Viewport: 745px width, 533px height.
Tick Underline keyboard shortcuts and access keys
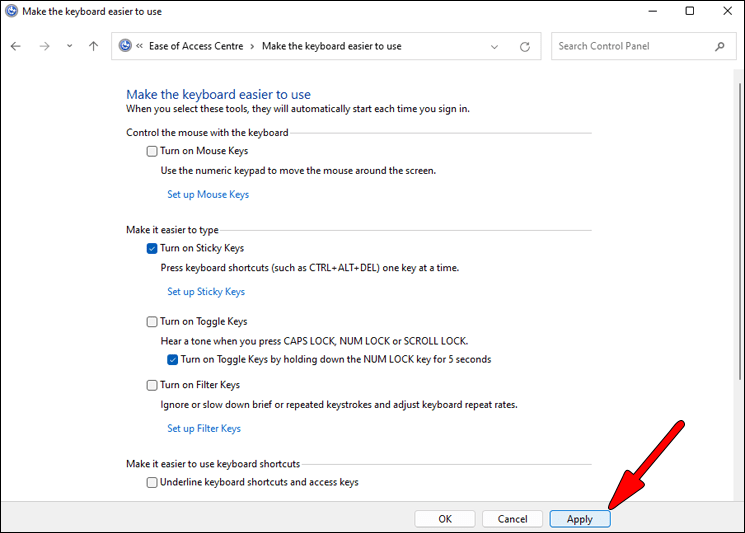(152, 482)
